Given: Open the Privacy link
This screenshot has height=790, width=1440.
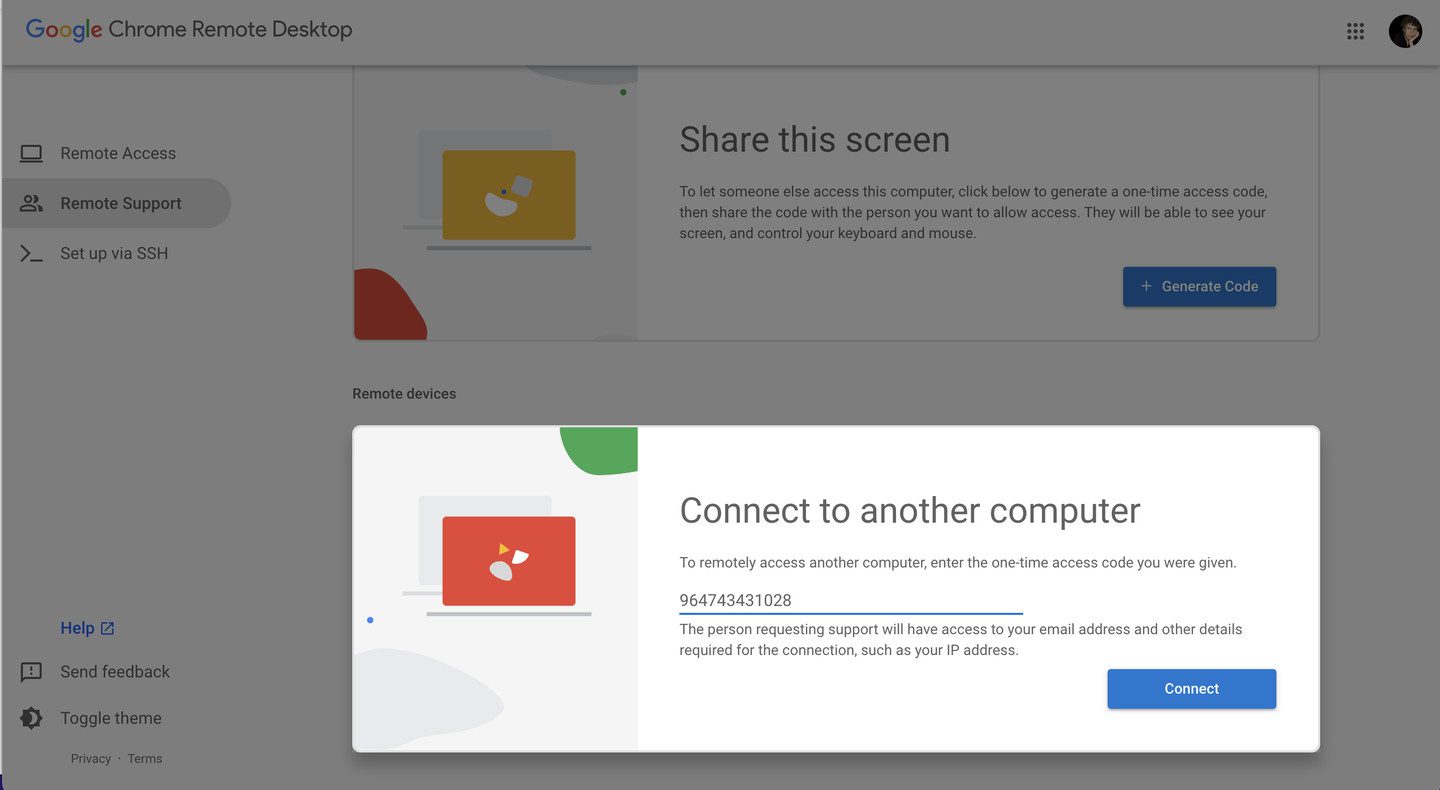Looking at the screenshot, I should click(91, 759).
